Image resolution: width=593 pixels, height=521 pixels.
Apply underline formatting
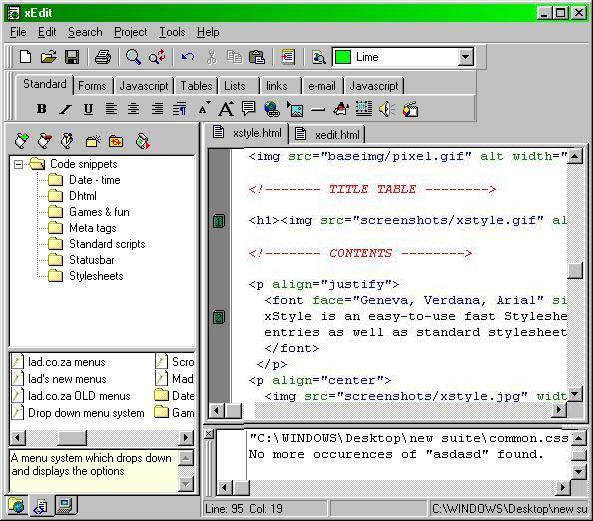coord(88,109)
